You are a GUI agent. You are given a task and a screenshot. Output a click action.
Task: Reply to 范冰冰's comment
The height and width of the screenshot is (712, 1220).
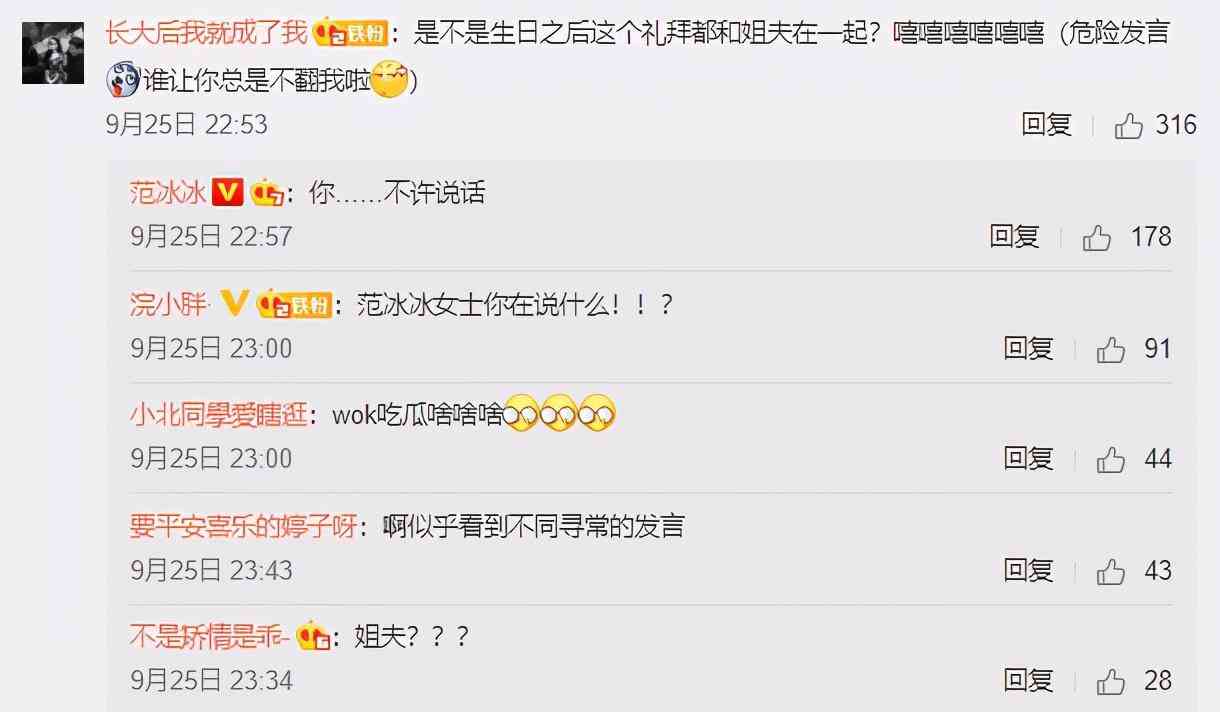point(1015,237)
